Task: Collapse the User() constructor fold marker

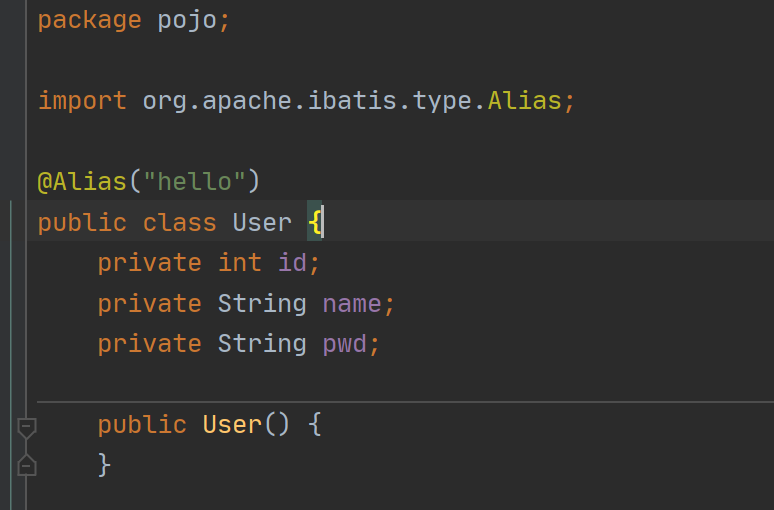Action: pyautogui.click(x=27, y=427)
